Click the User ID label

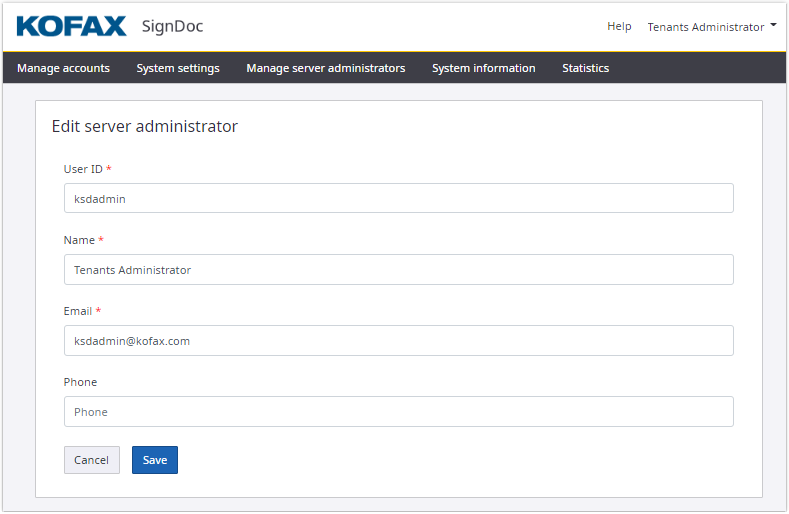tap(83, 169)
